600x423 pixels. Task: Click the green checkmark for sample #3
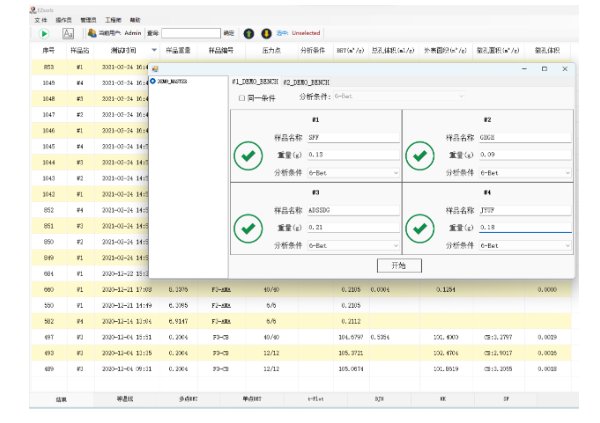tap(248, 227)
